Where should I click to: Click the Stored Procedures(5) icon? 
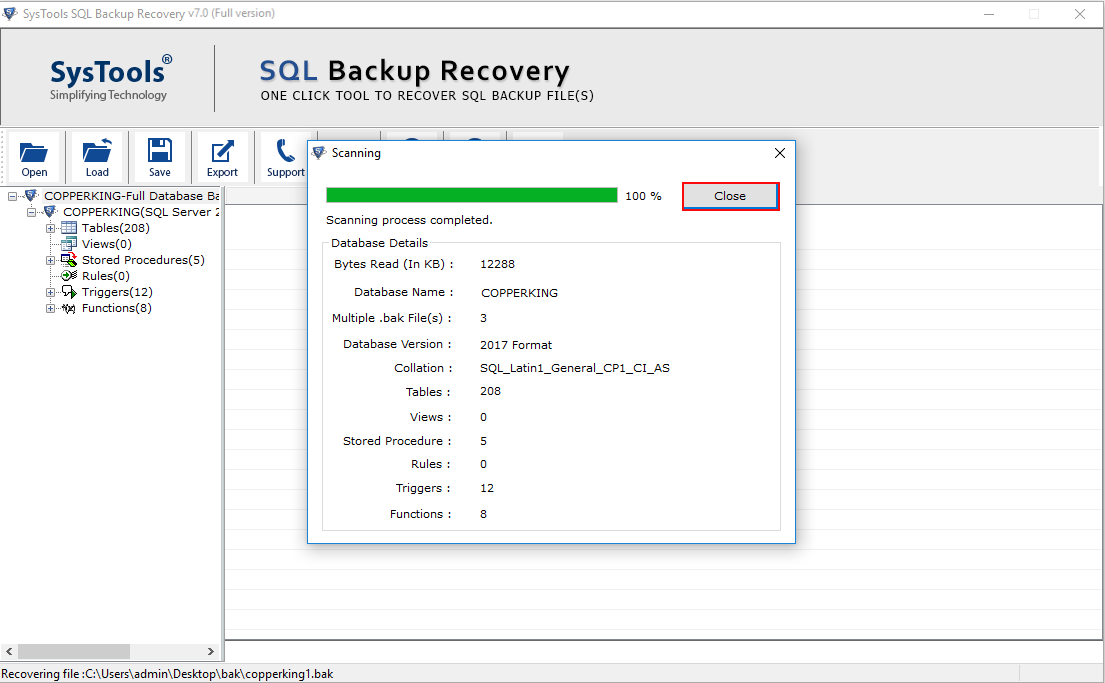pyautogui.click(x=69, y=260)
